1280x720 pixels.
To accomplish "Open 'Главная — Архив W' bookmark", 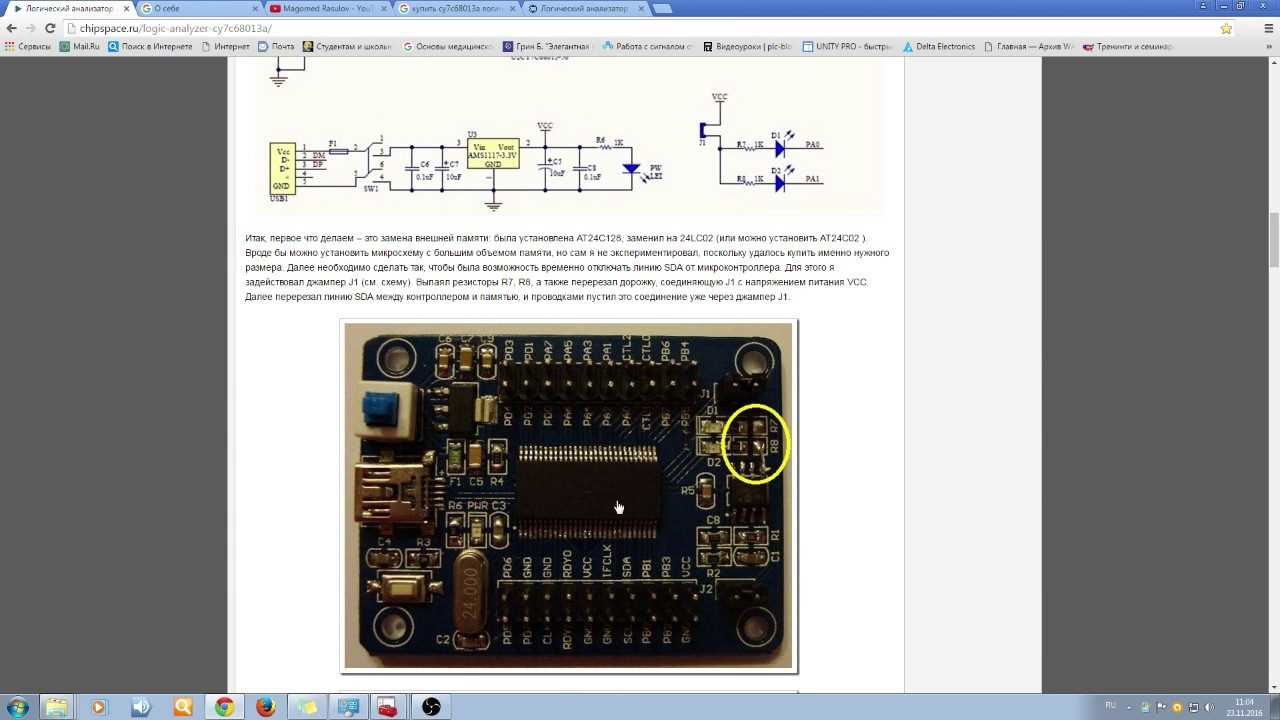I will coord(1029,46).
